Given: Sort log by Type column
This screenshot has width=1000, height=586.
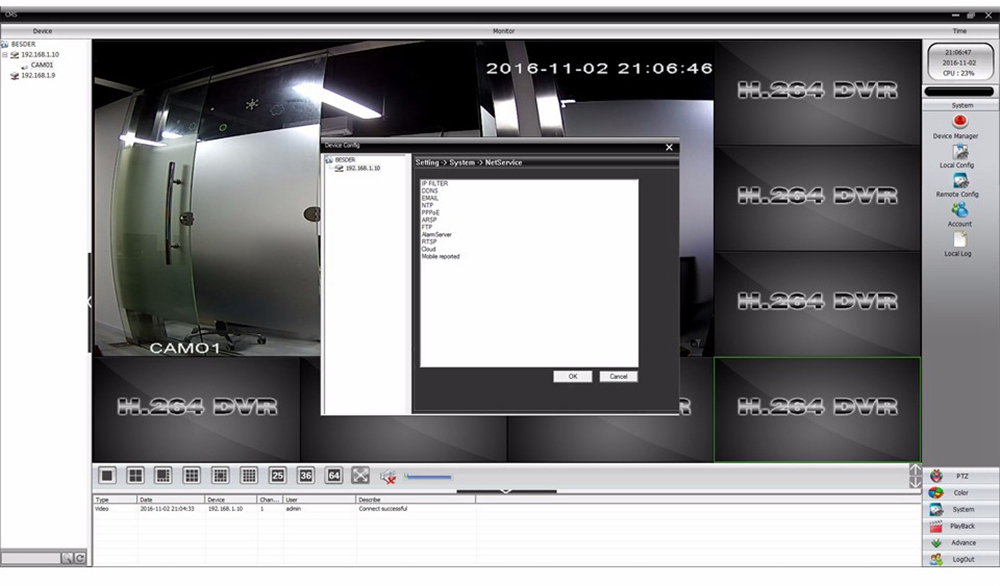Looking at the screenshot, I should pyautogui.click(x=115, y=499).
